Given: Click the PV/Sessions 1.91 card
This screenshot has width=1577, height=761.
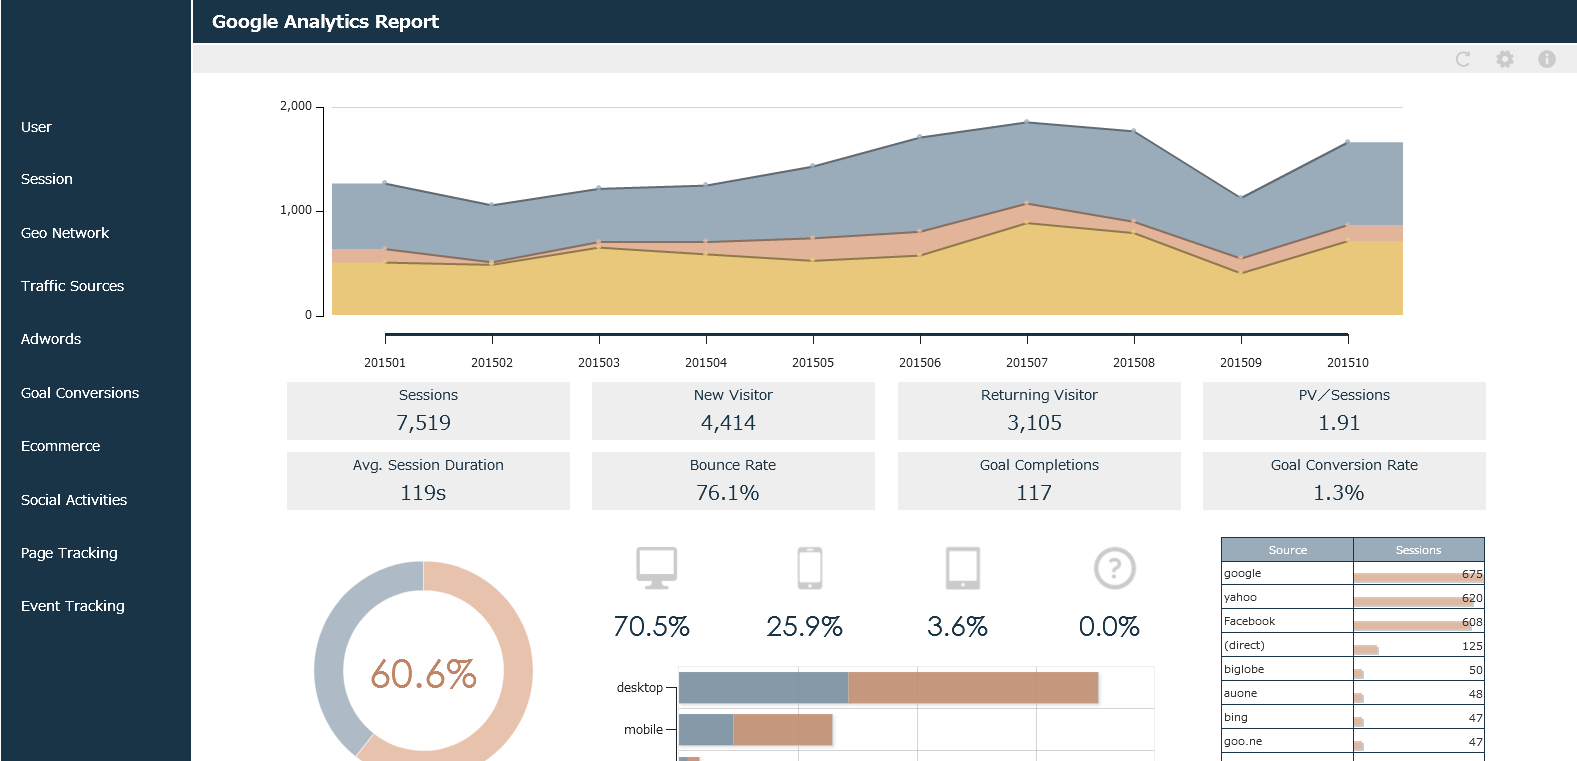Looking at the screenshot, I should (x=1344, y=411).
